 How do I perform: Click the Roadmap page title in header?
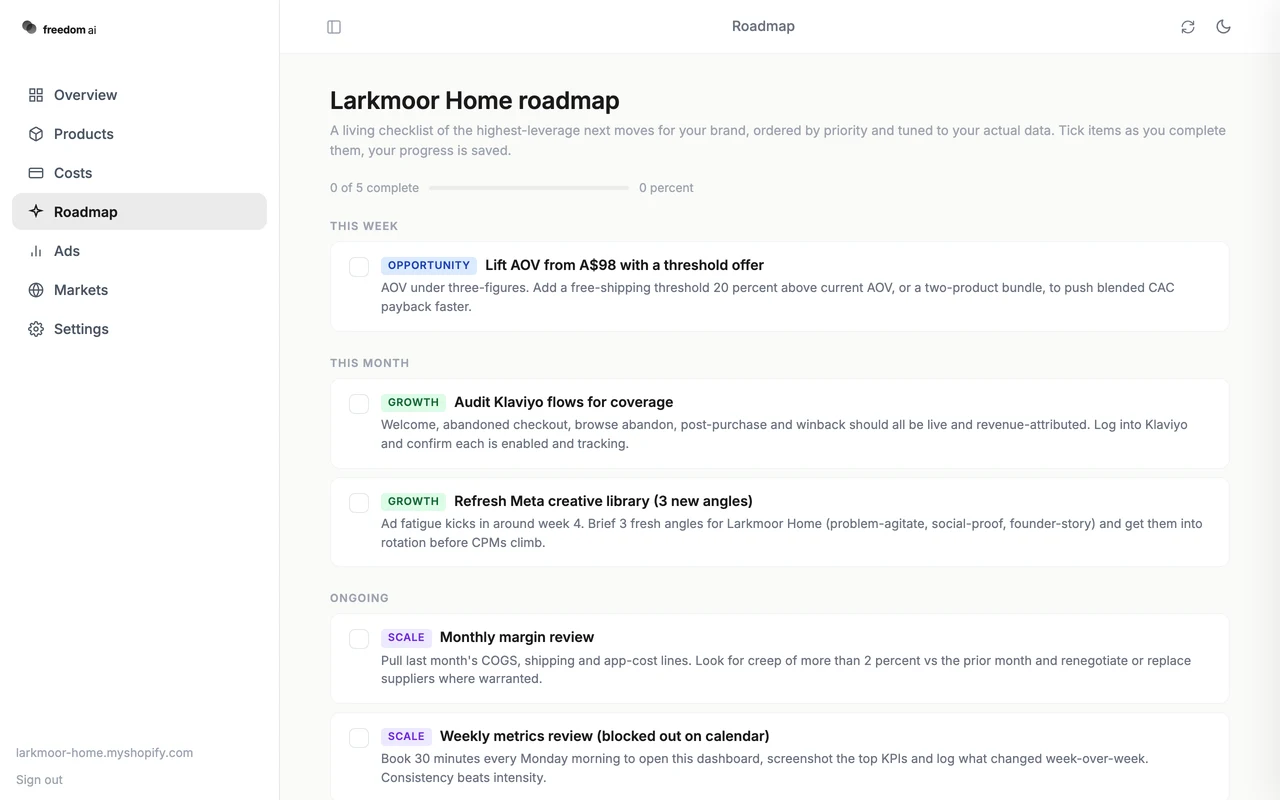tap(763, 26)
